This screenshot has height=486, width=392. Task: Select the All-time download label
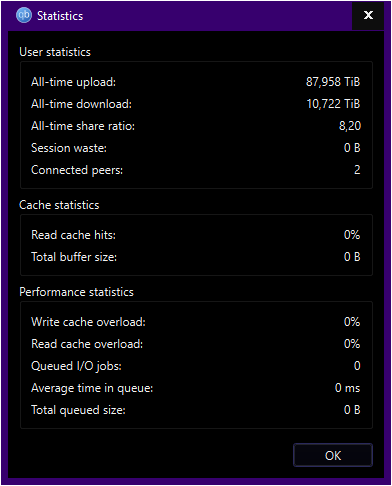click(x=81, y=104)
